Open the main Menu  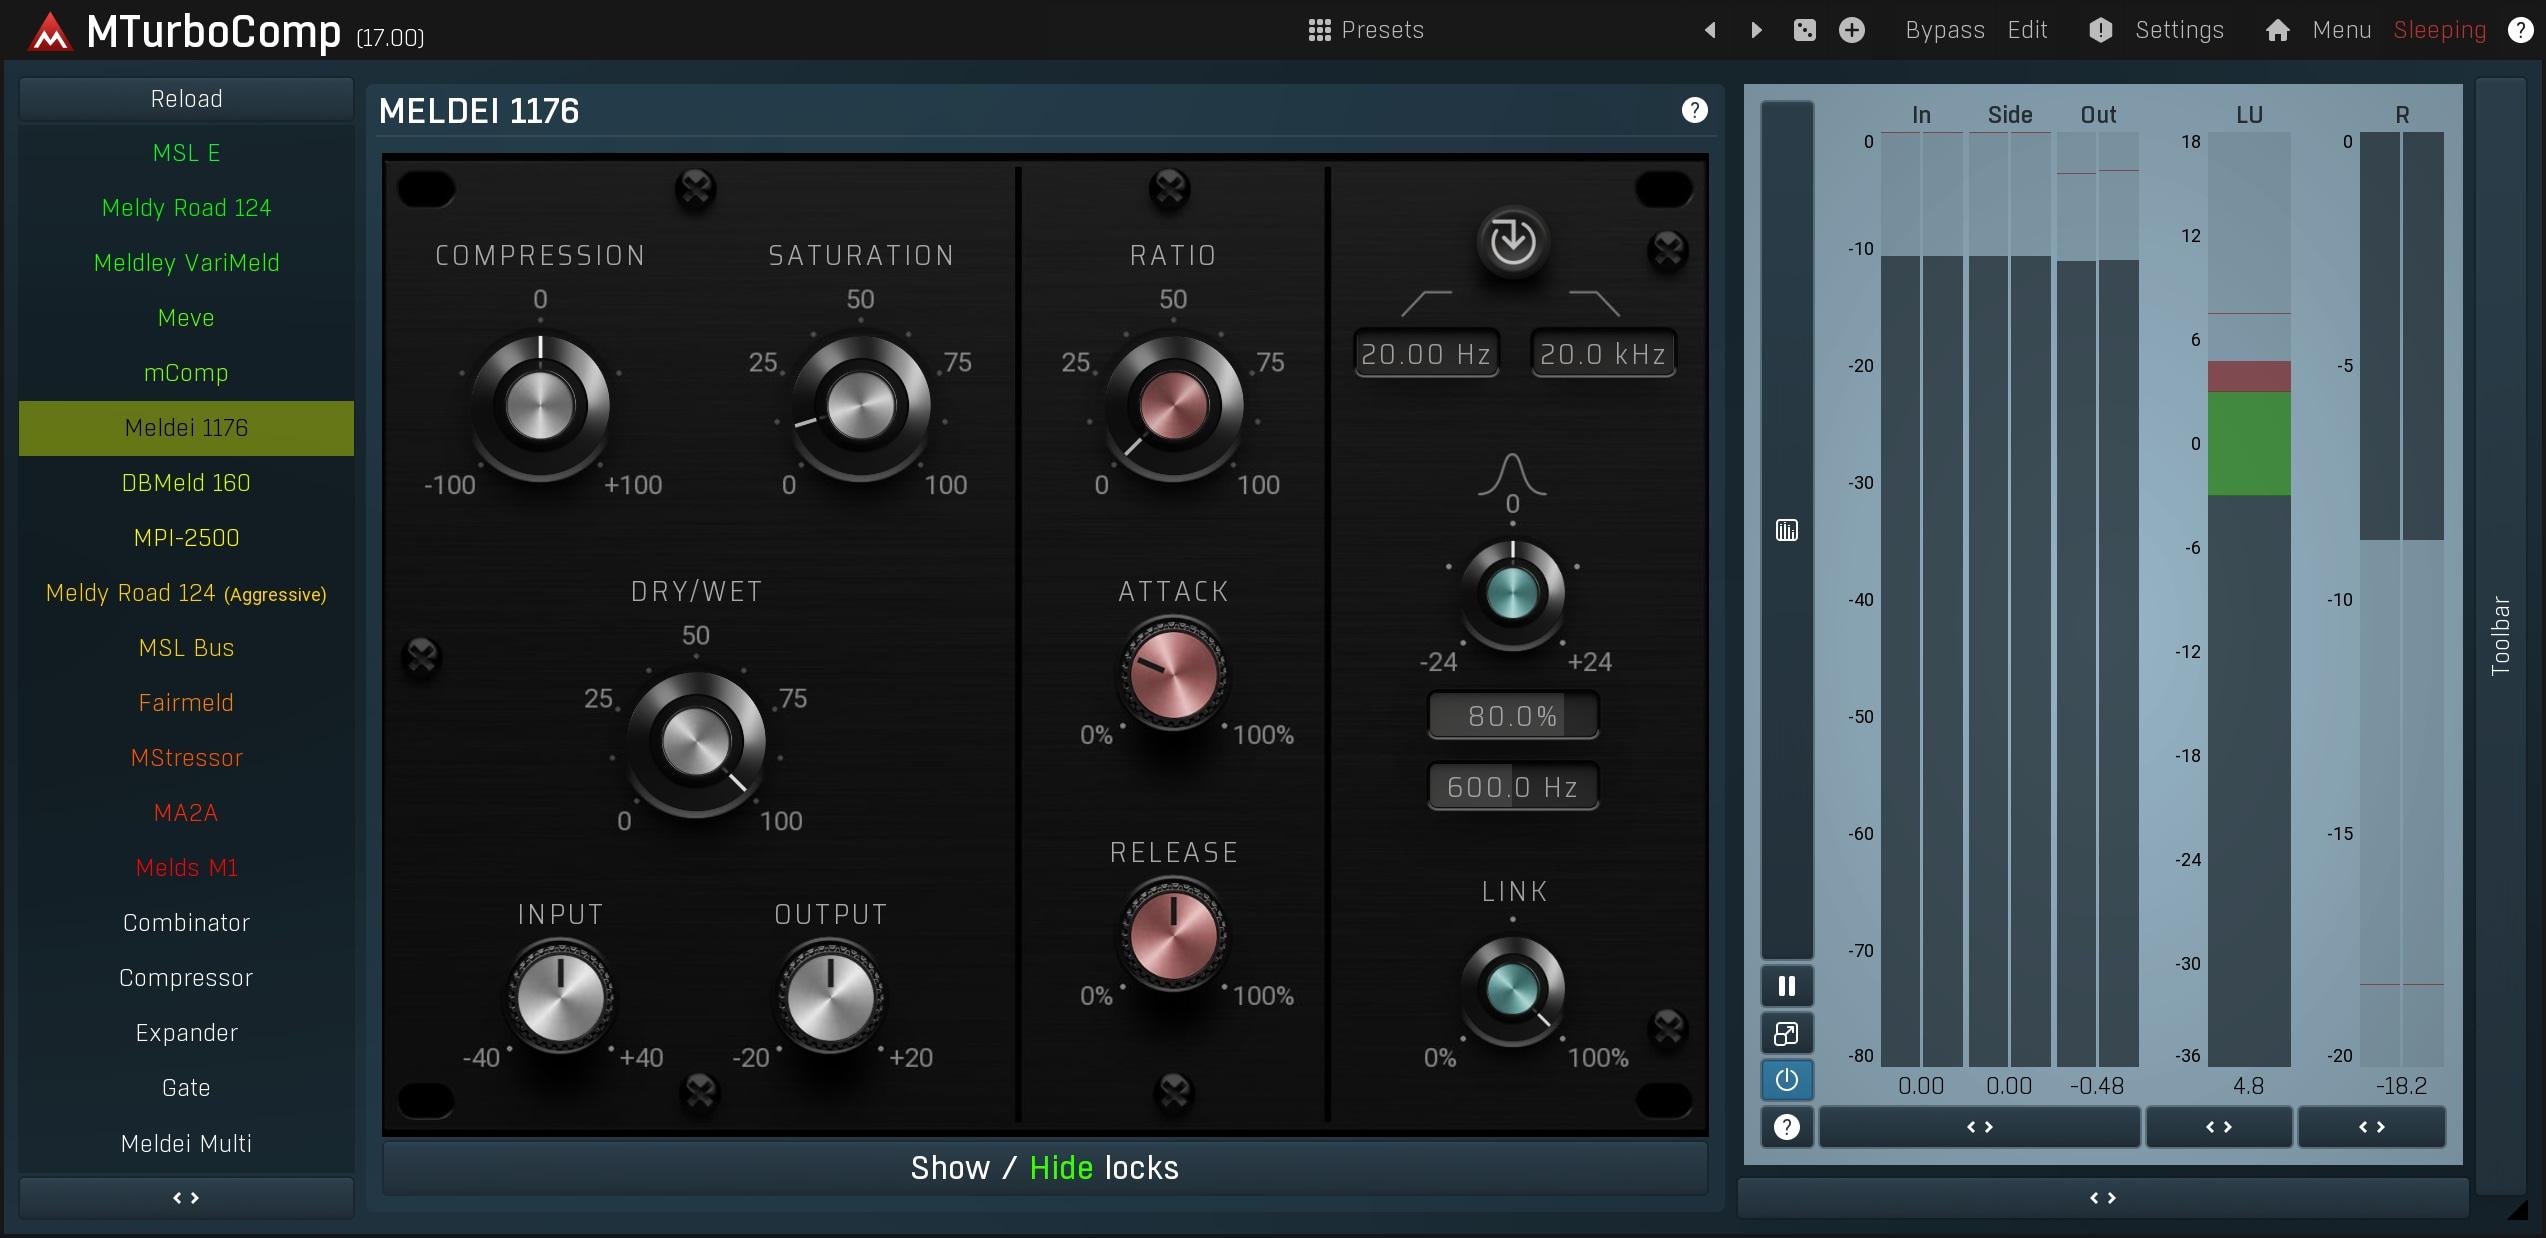tap(2340, 30)
